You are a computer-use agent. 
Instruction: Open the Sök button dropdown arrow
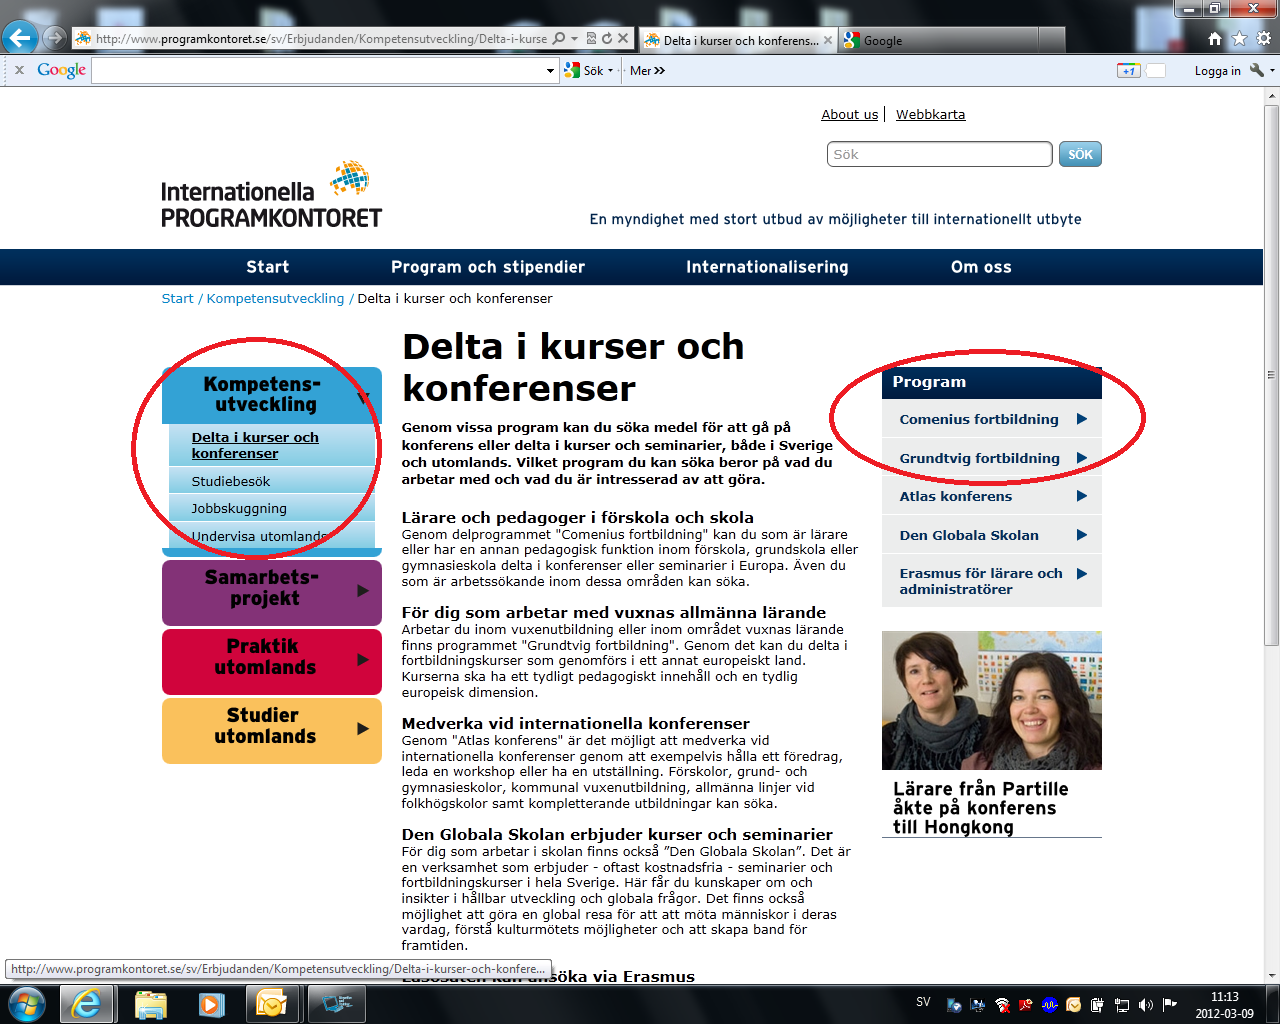pyautogui.click(x=610, y=71)
